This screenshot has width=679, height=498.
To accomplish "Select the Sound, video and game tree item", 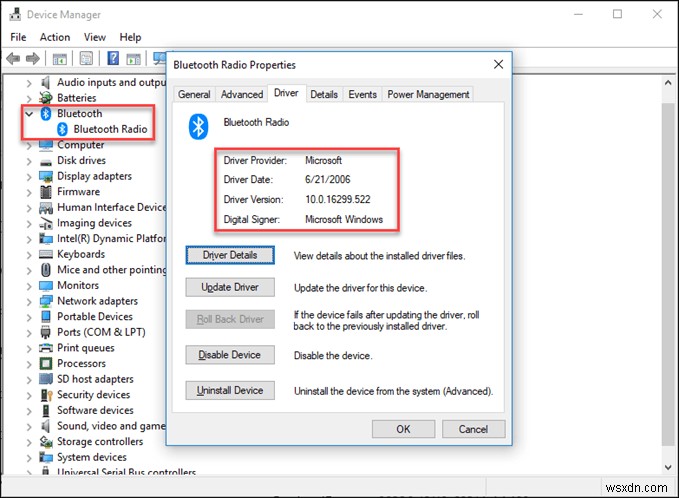I will 111,426.
